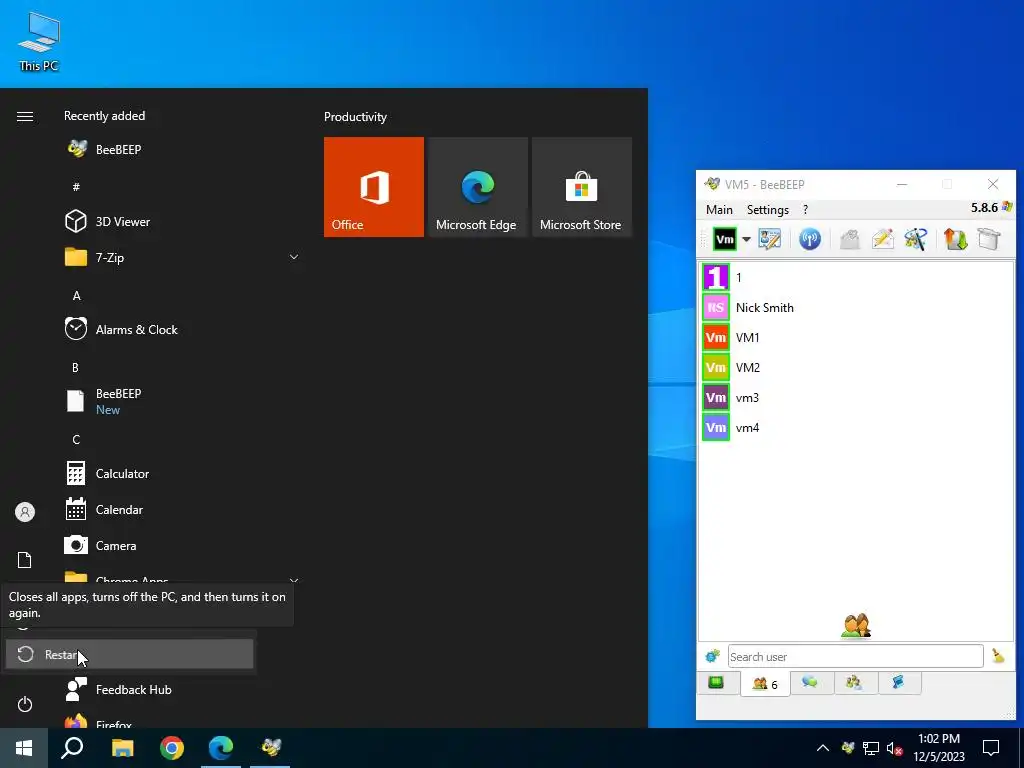This screenshot has width=1024, height=768.
Task: Open the notification center icon
Action: pos(991,748)
